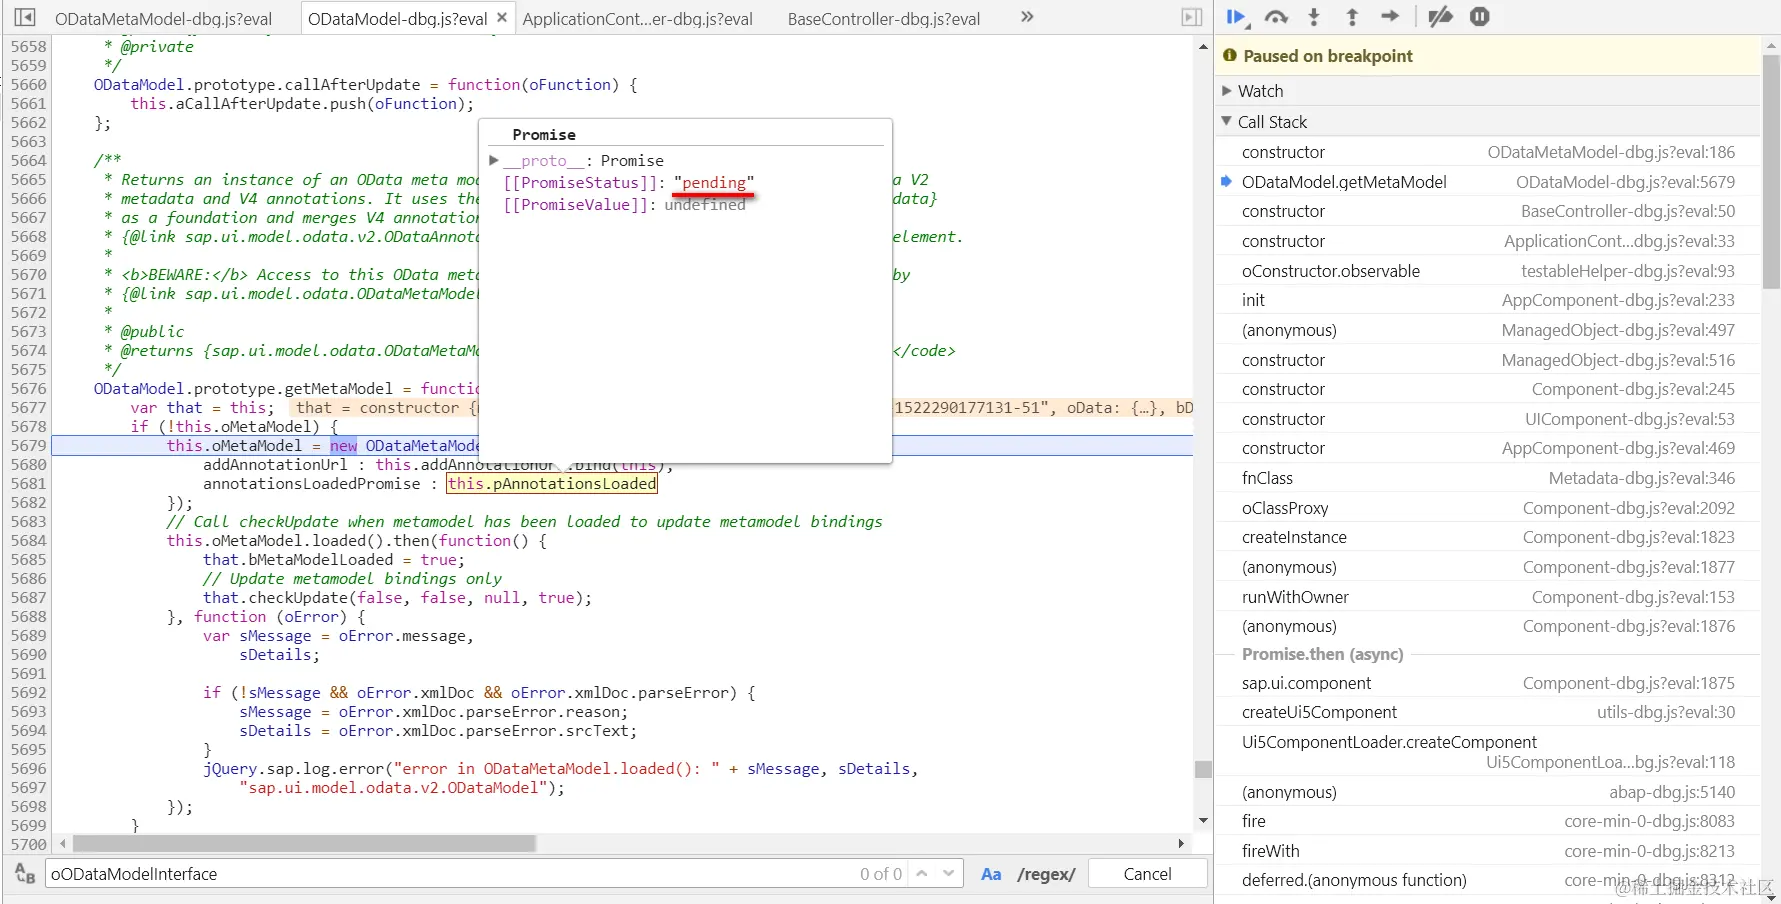This screenshot has width=1781, height=904.
Task: Open source link Component-dbg.js?eval:245
Action: 1633,389
